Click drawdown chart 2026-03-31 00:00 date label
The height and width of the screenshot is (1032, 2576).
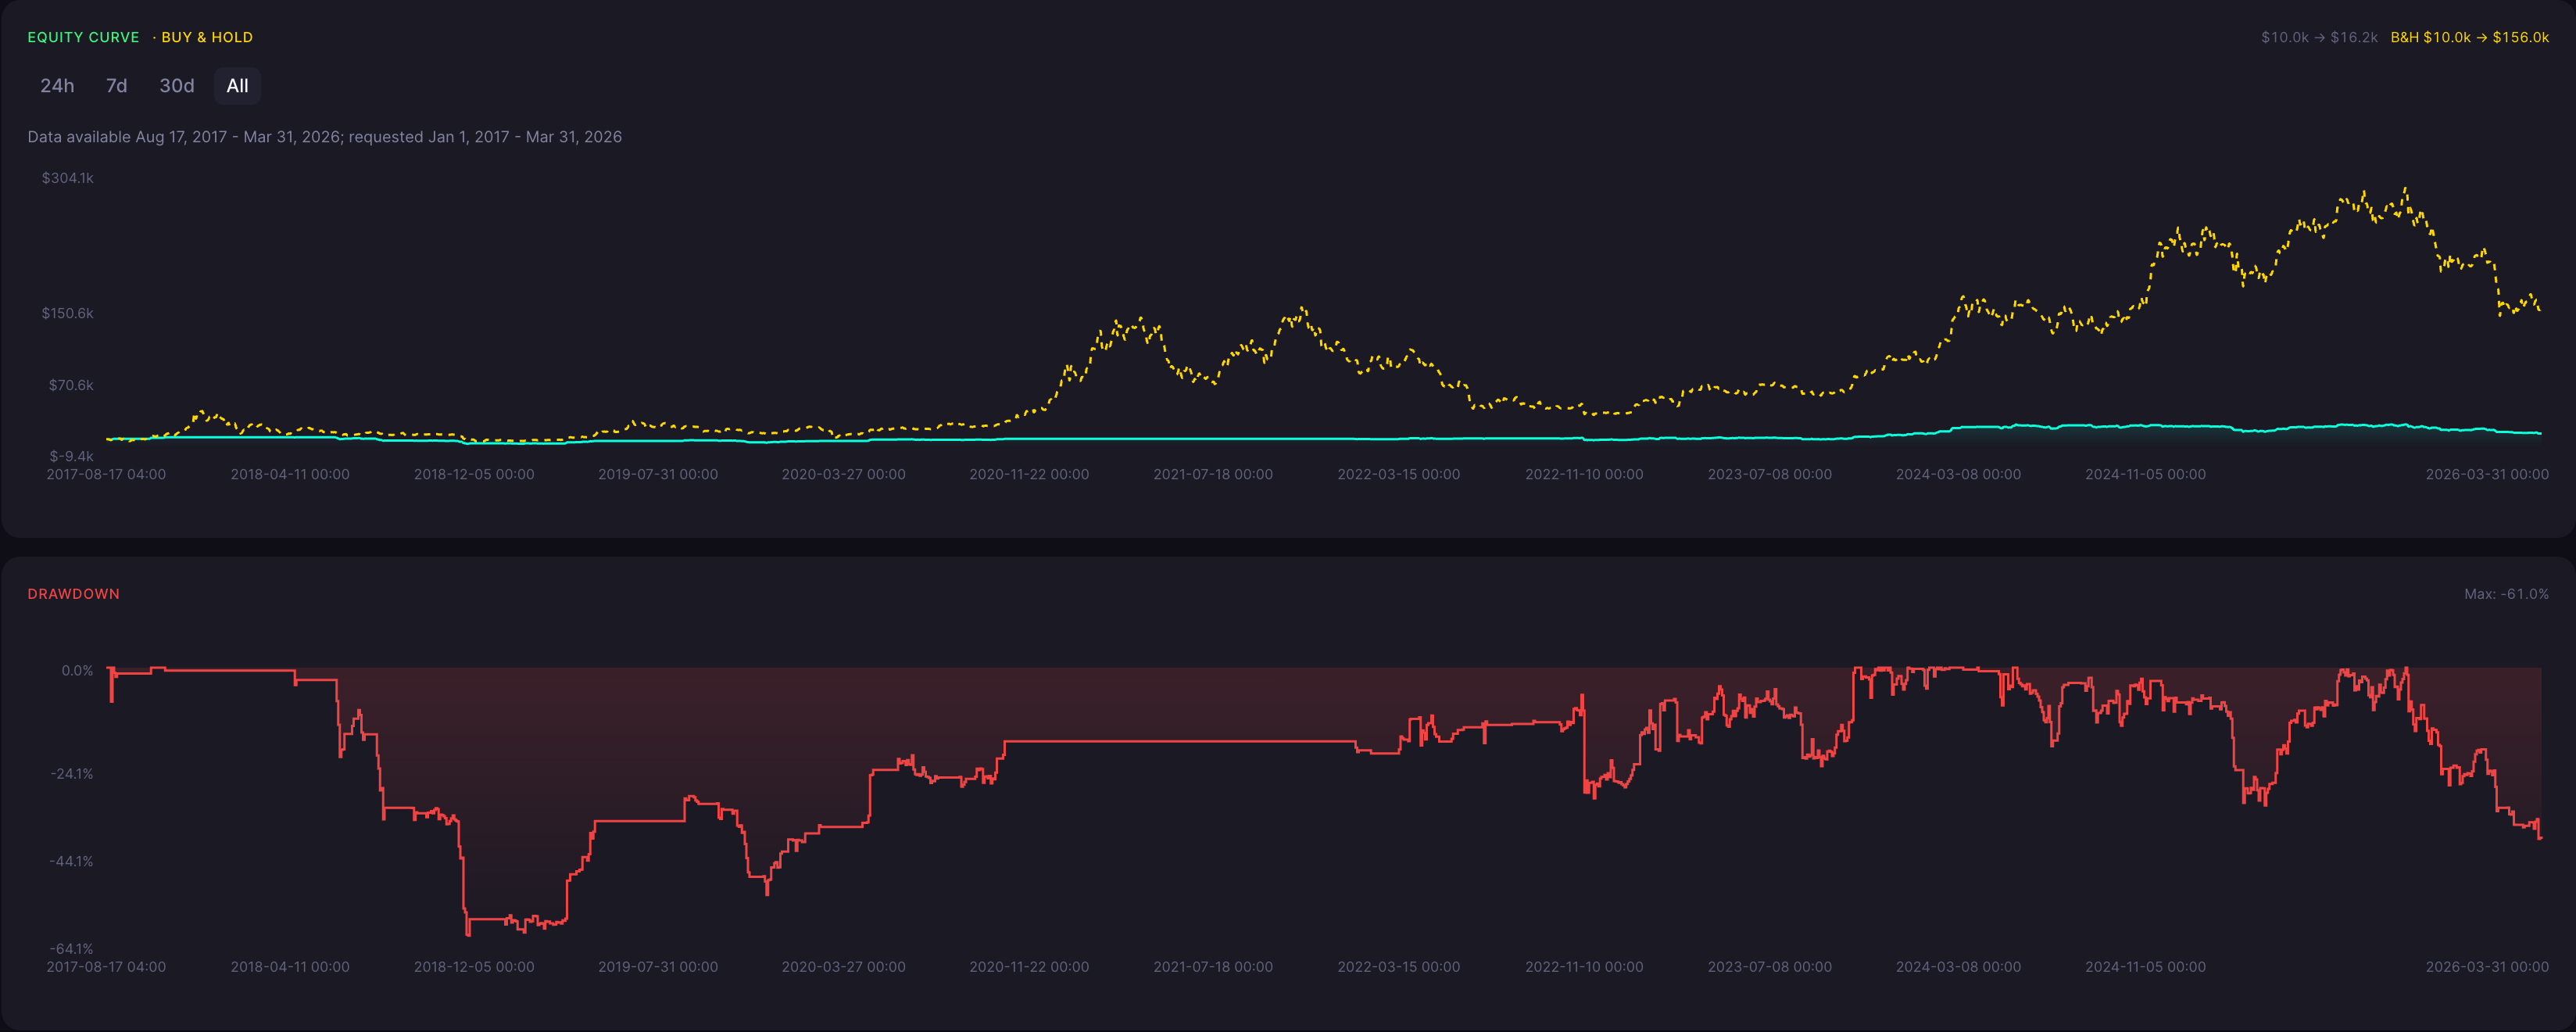[x=2487, y=967]
